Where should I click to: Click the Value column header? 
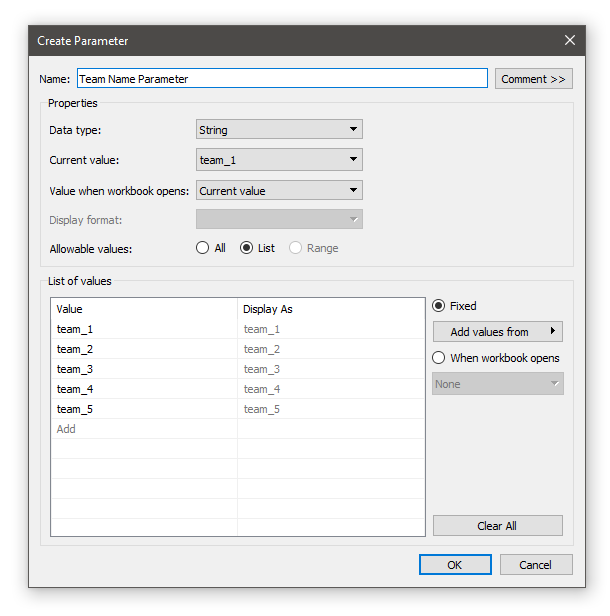144,309
